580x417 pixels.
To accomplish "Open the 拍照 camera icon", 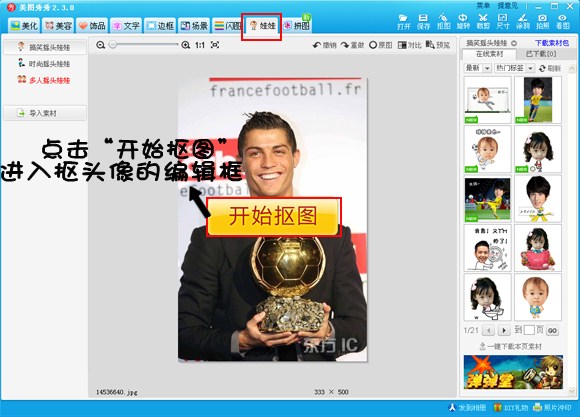I will [542, 21].
